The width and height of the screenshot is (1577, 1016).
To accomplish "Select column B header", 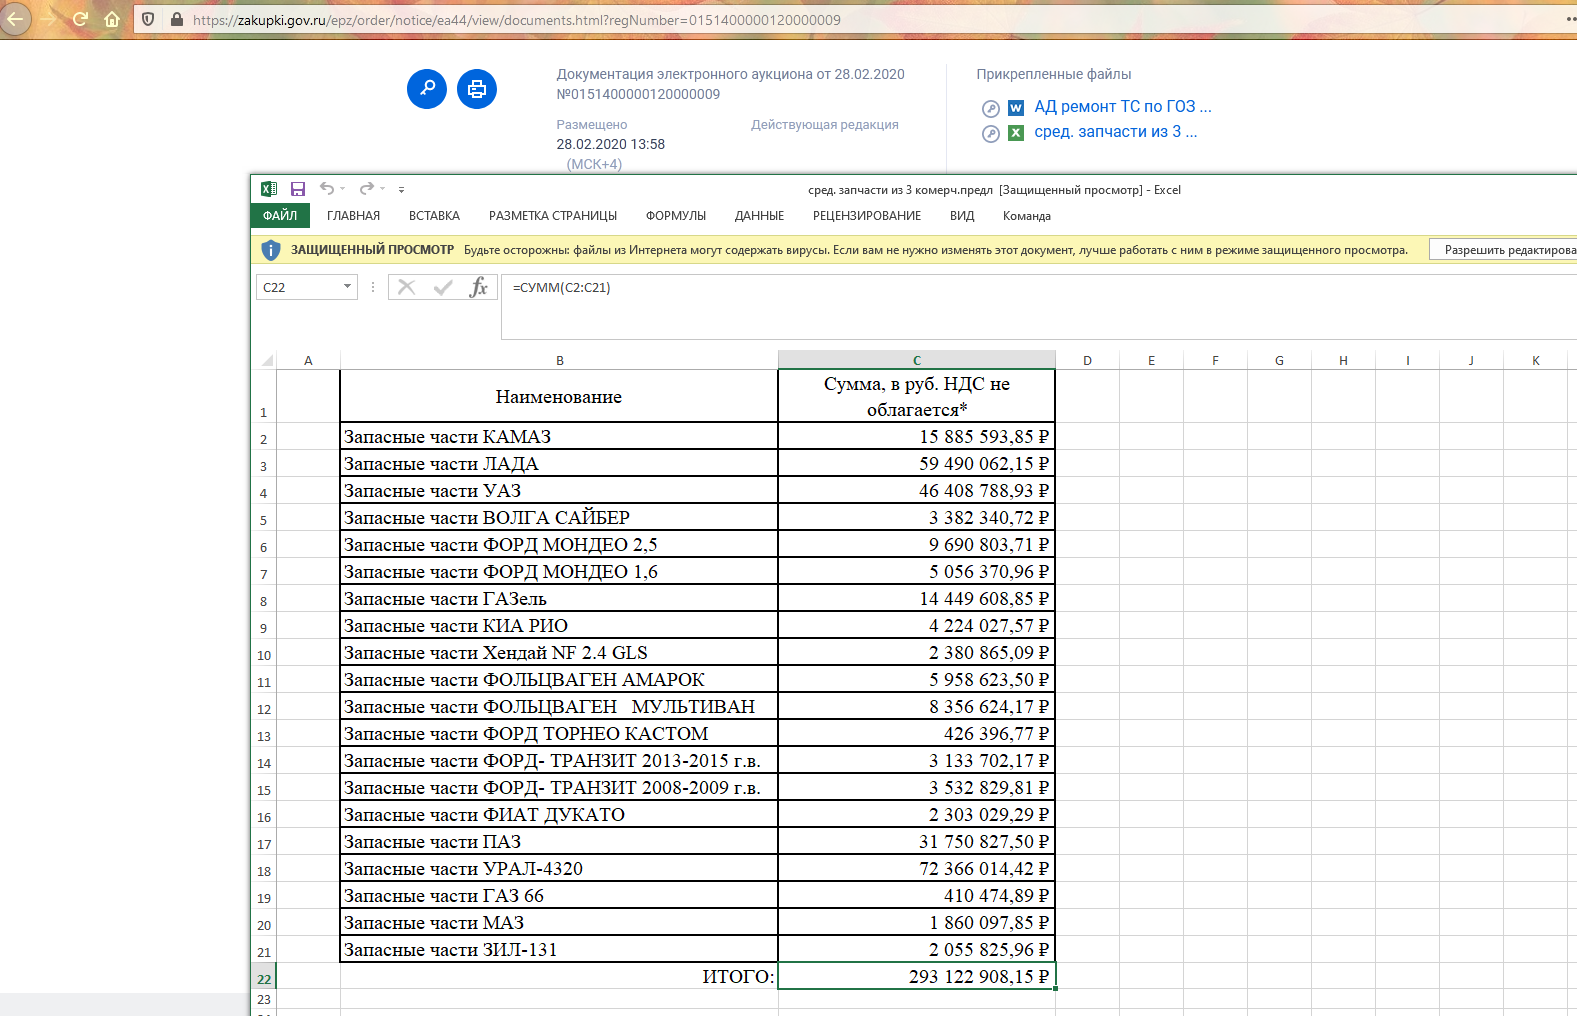I will pyautogui.click(x=560, y=361).
